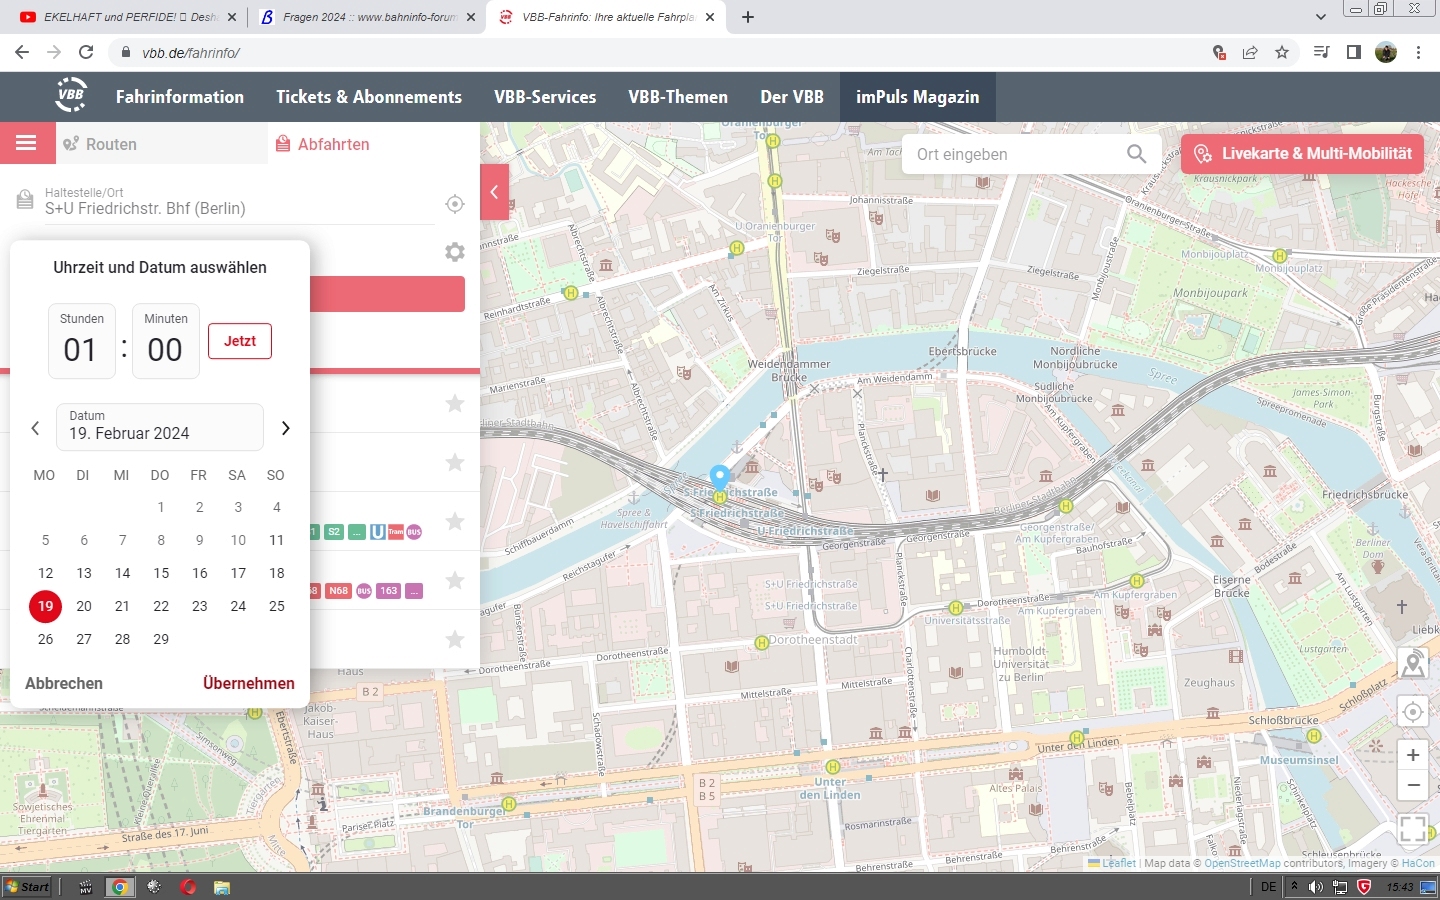
Task: Go to next month in date picker
Action: [285, 428]
